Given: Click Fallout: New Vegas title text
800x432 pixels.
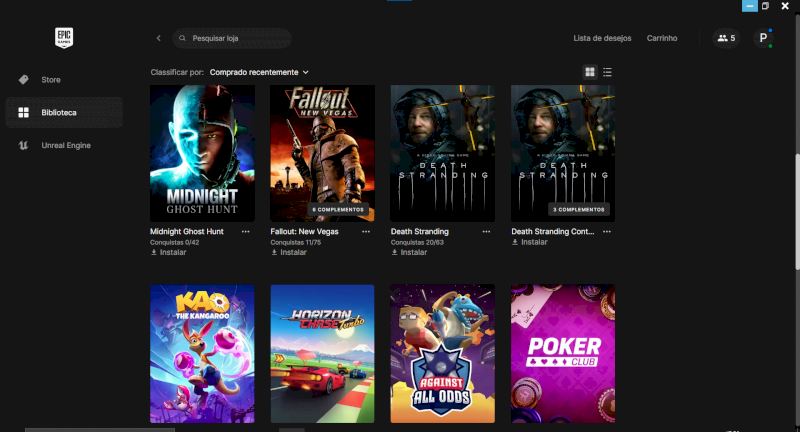Looking at the screenshot, I should point(305,232).
